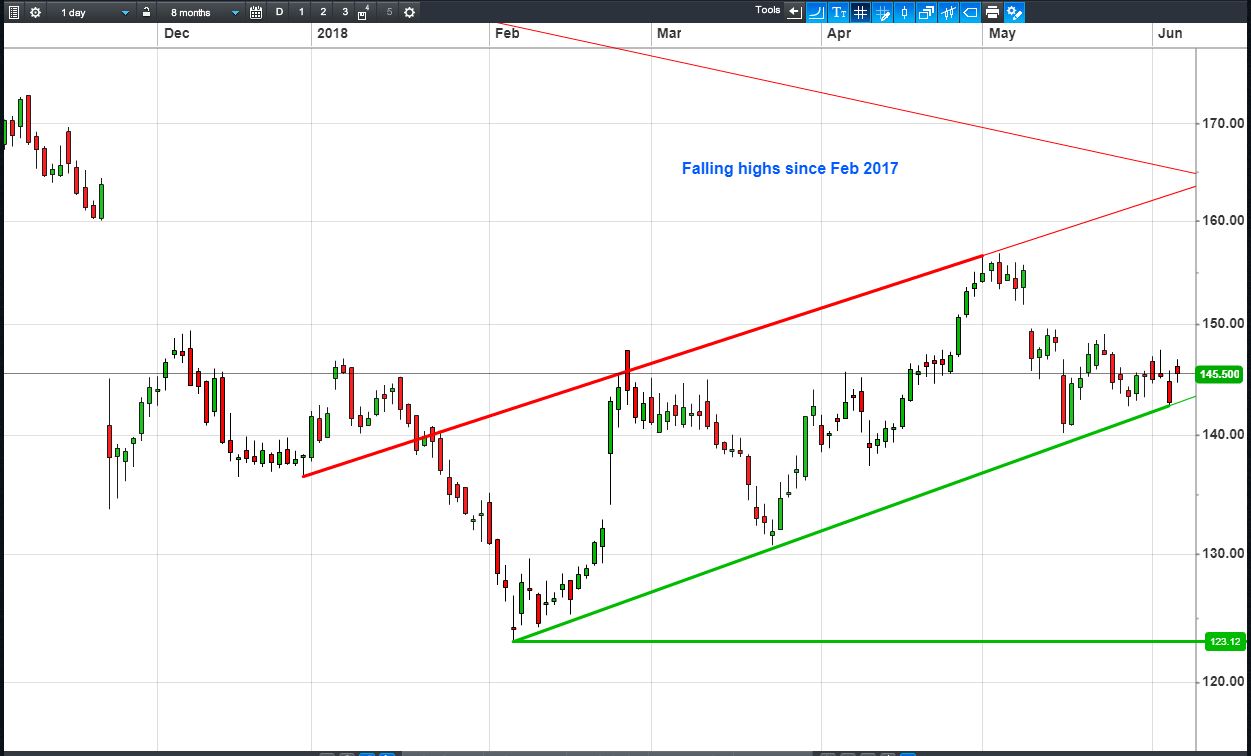The image size is (1251, 756).
Task: Open preset settings gear after preset 5
Action: tap(409, 12)
